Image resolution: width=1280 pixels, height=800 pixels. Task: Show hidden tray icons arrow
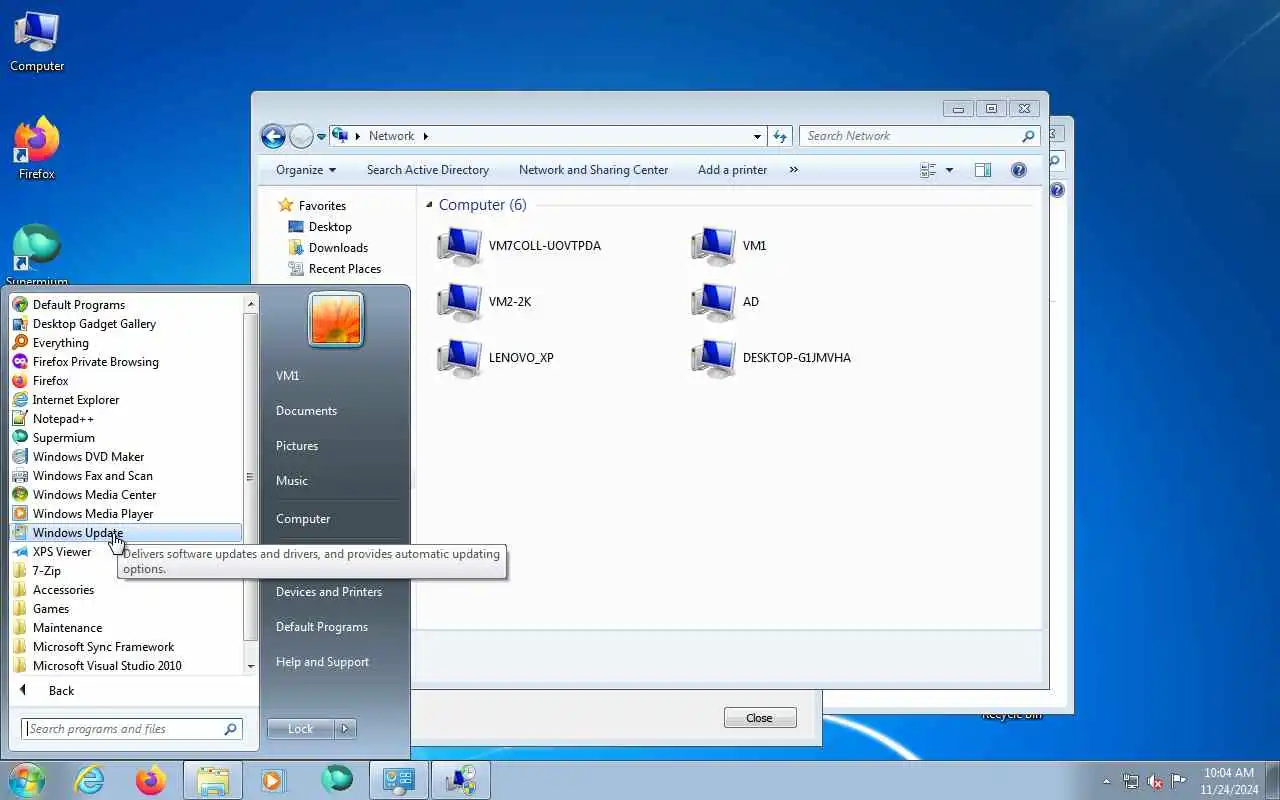click(x=1106, y=781)
